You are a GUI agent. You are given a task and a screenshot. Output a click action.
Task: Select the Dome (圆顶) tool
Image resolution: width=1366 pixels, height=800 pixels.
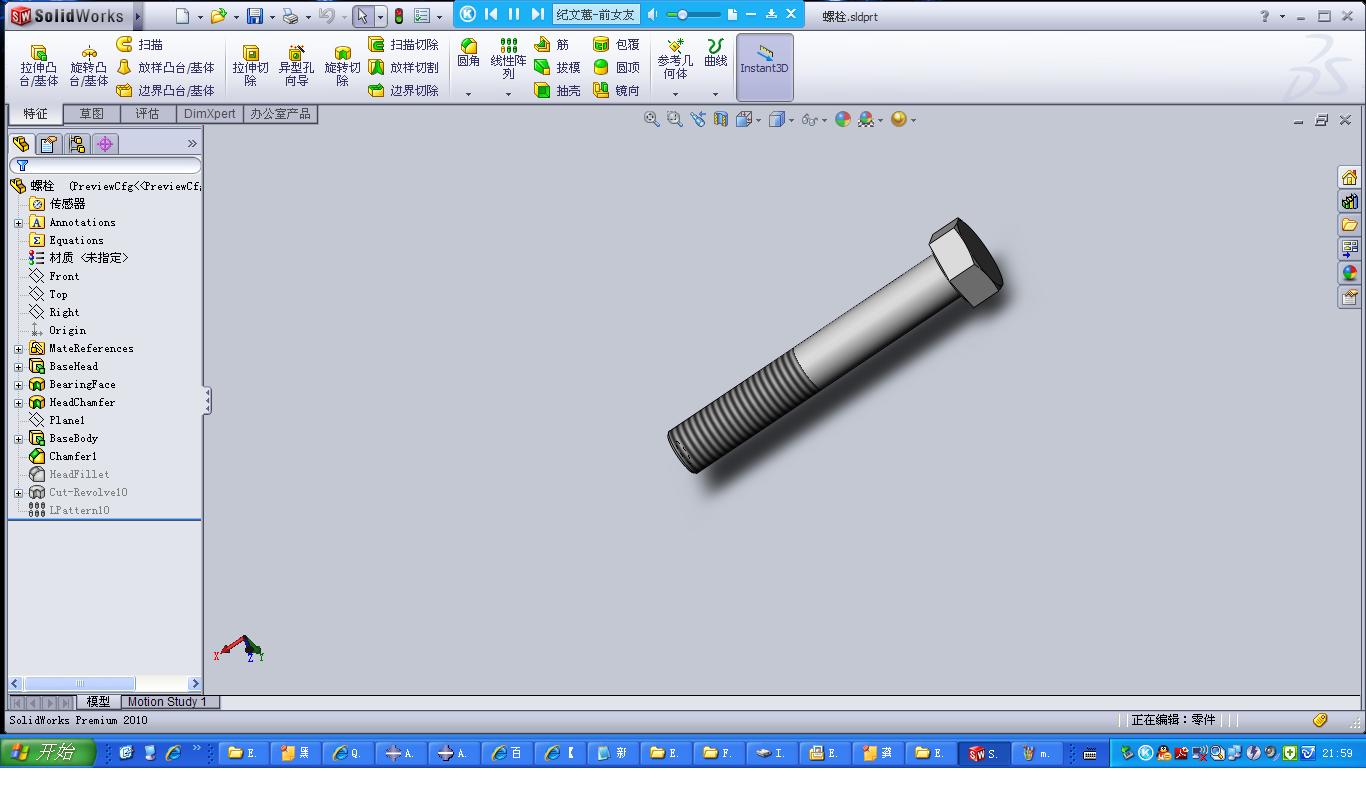[x=616, y=68]
